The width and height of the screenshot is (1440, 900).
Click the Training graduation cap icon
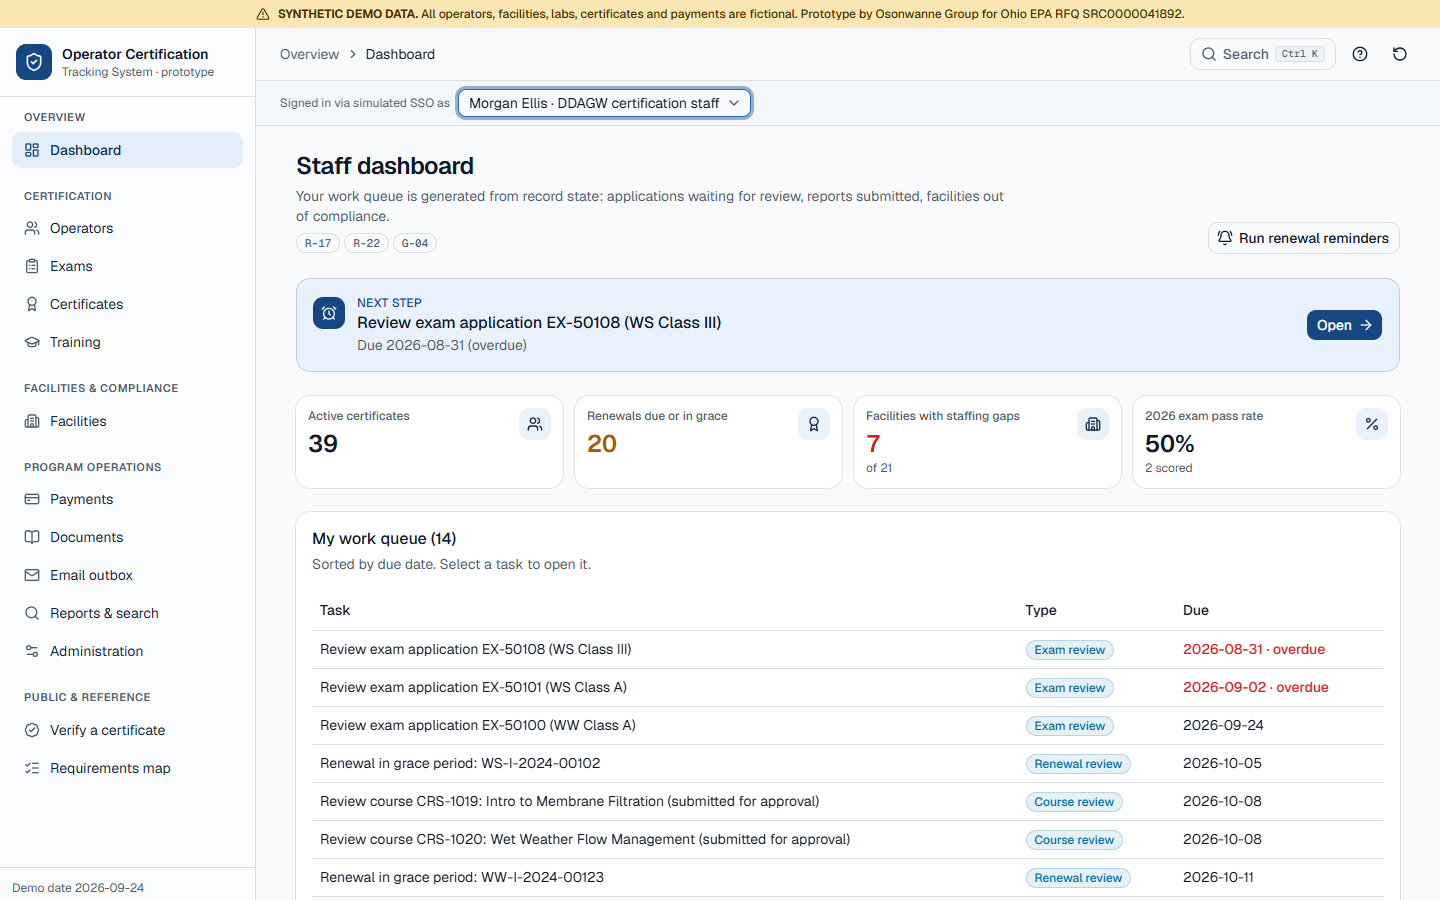32,342
